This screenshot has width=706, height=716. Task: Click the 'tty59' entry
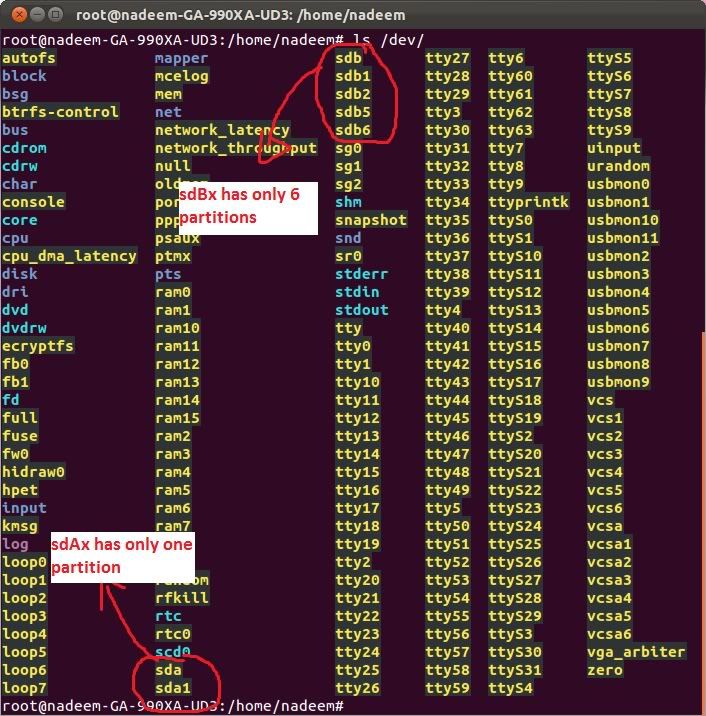(448, 688)
